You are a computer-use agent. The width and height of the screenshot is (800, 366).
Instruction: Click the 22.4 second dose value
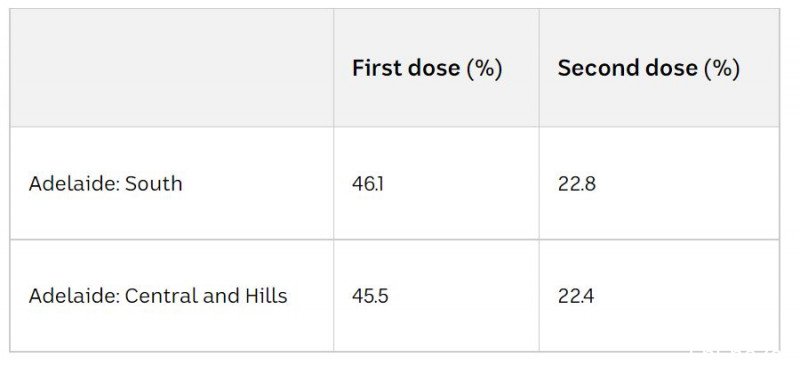tap(576, 296)
